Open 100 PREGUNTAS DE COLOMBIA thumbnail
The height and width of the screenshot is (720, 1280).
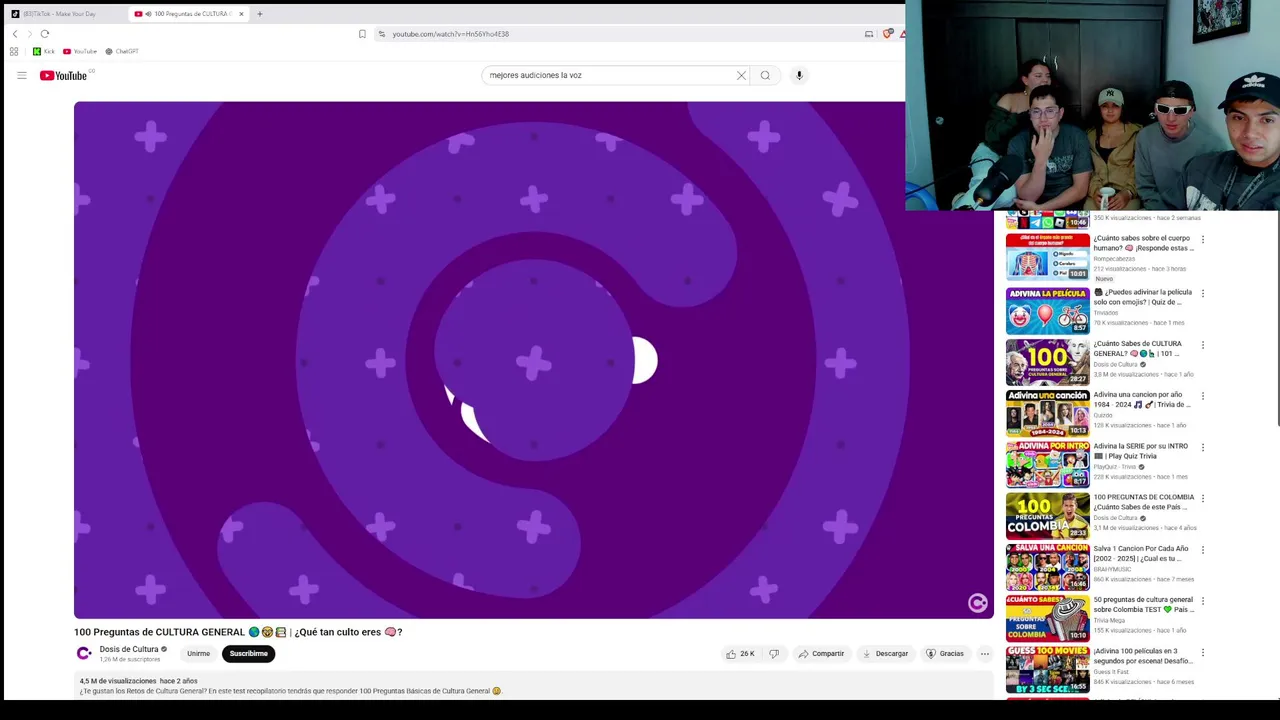click(x=1047, y=515)
